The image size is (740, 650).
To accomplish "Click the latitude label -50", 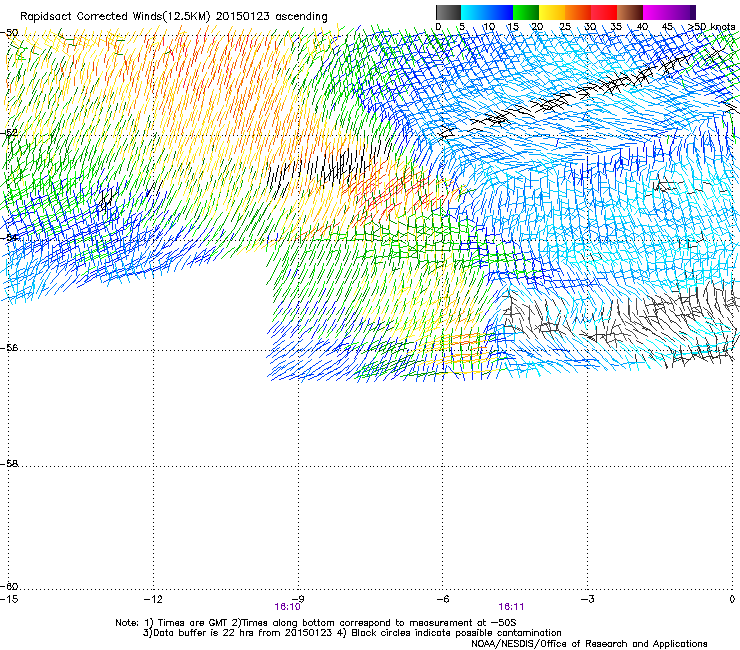I will tap(9, 33).
